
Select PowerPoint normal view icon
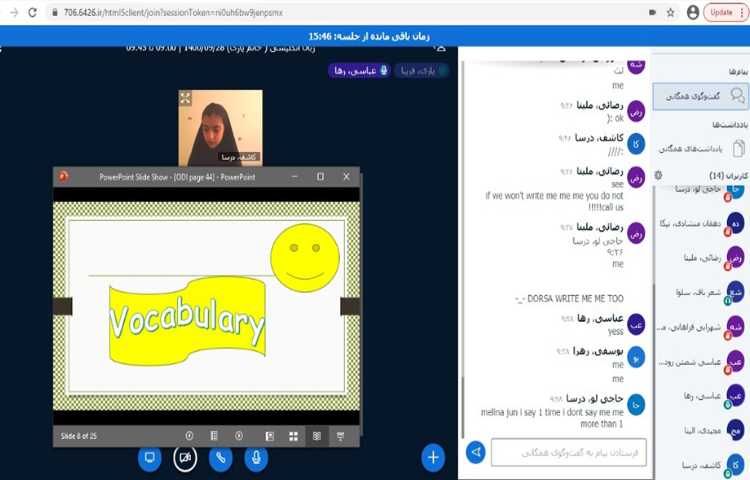coord(269,436)
